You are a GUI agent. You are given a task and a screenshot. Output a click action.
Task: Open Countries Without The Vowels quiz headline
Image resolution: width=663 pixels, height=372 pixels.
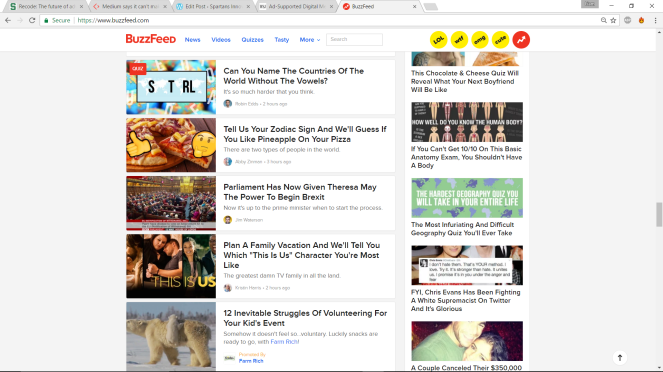293,76
